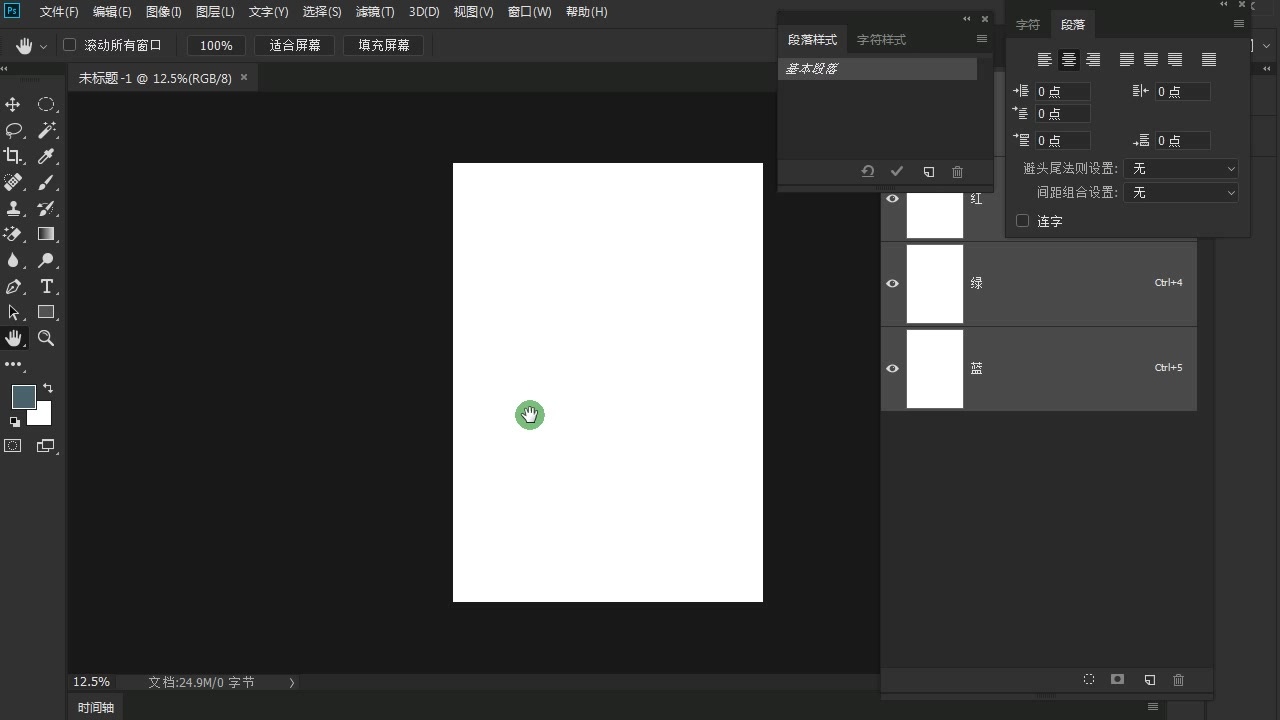Select the Horizontal Type tool
Viewport: 1280px width, 720px height.
coord(46,286)
